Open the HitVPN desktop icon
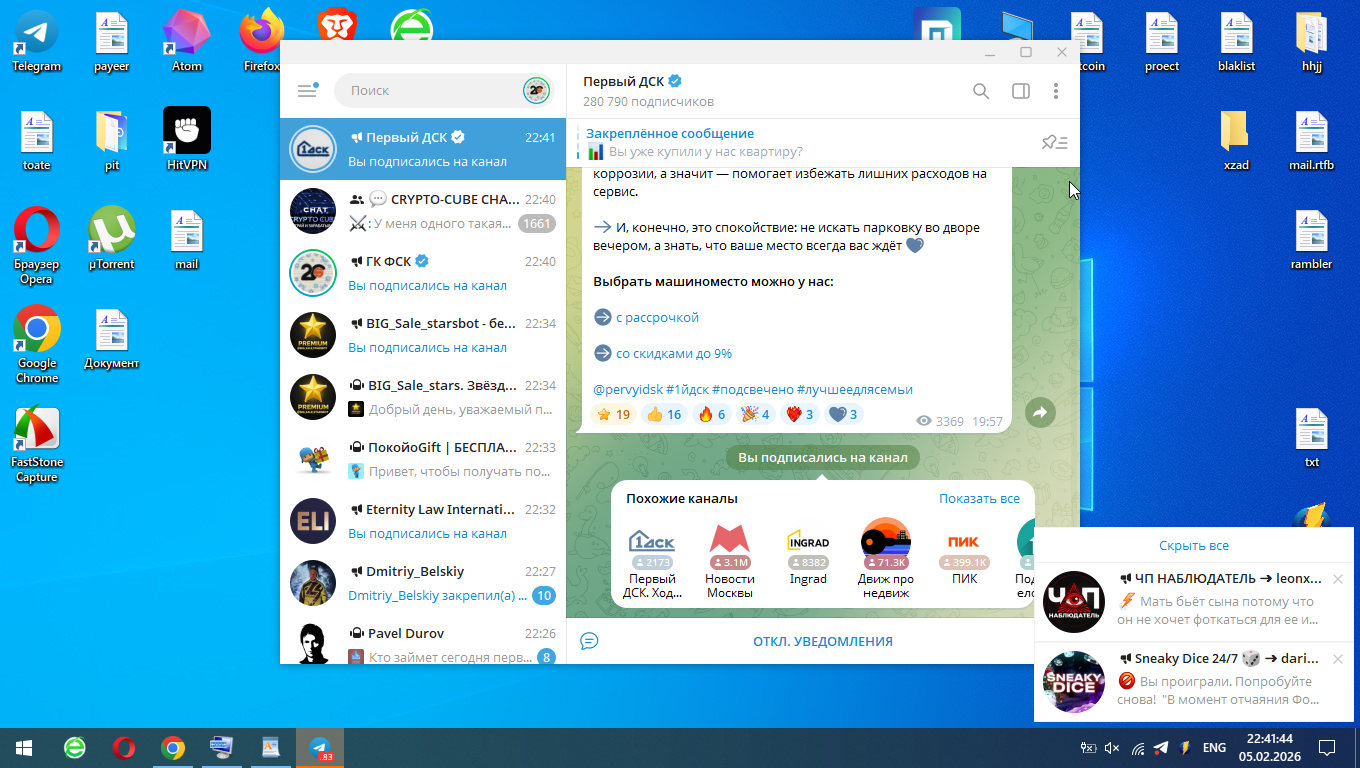The width and height of the screenshot is (1360, 768). (187, 139)
